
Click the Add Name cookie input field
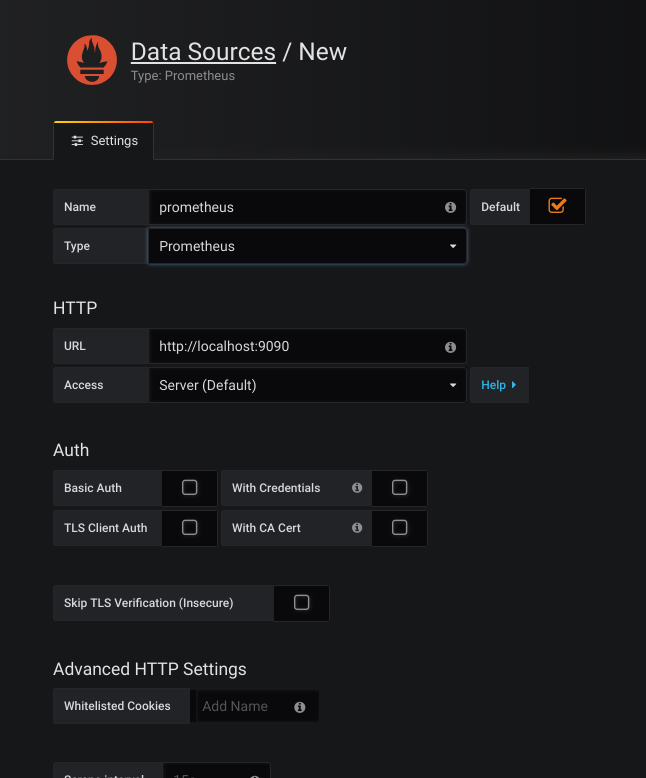pyautogui.click(x=257, y=706)
